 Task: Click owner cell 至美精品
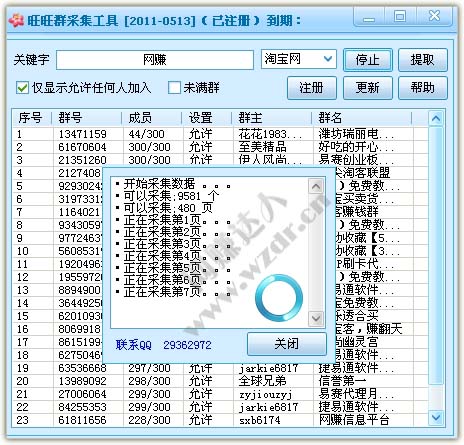(x=262, y=147)
